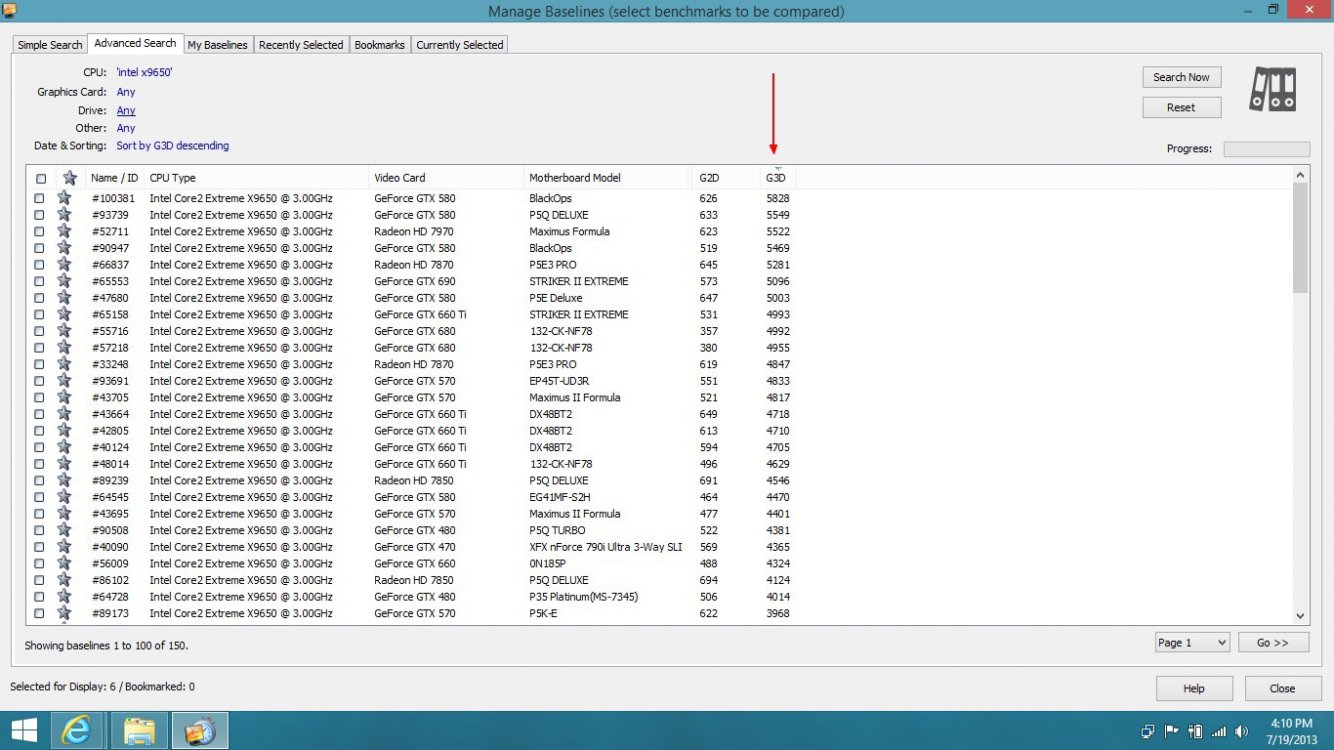Screen dimensions: 1334x750
Task: Click the baseline binders icon
Action: [x=1273, y=89]
